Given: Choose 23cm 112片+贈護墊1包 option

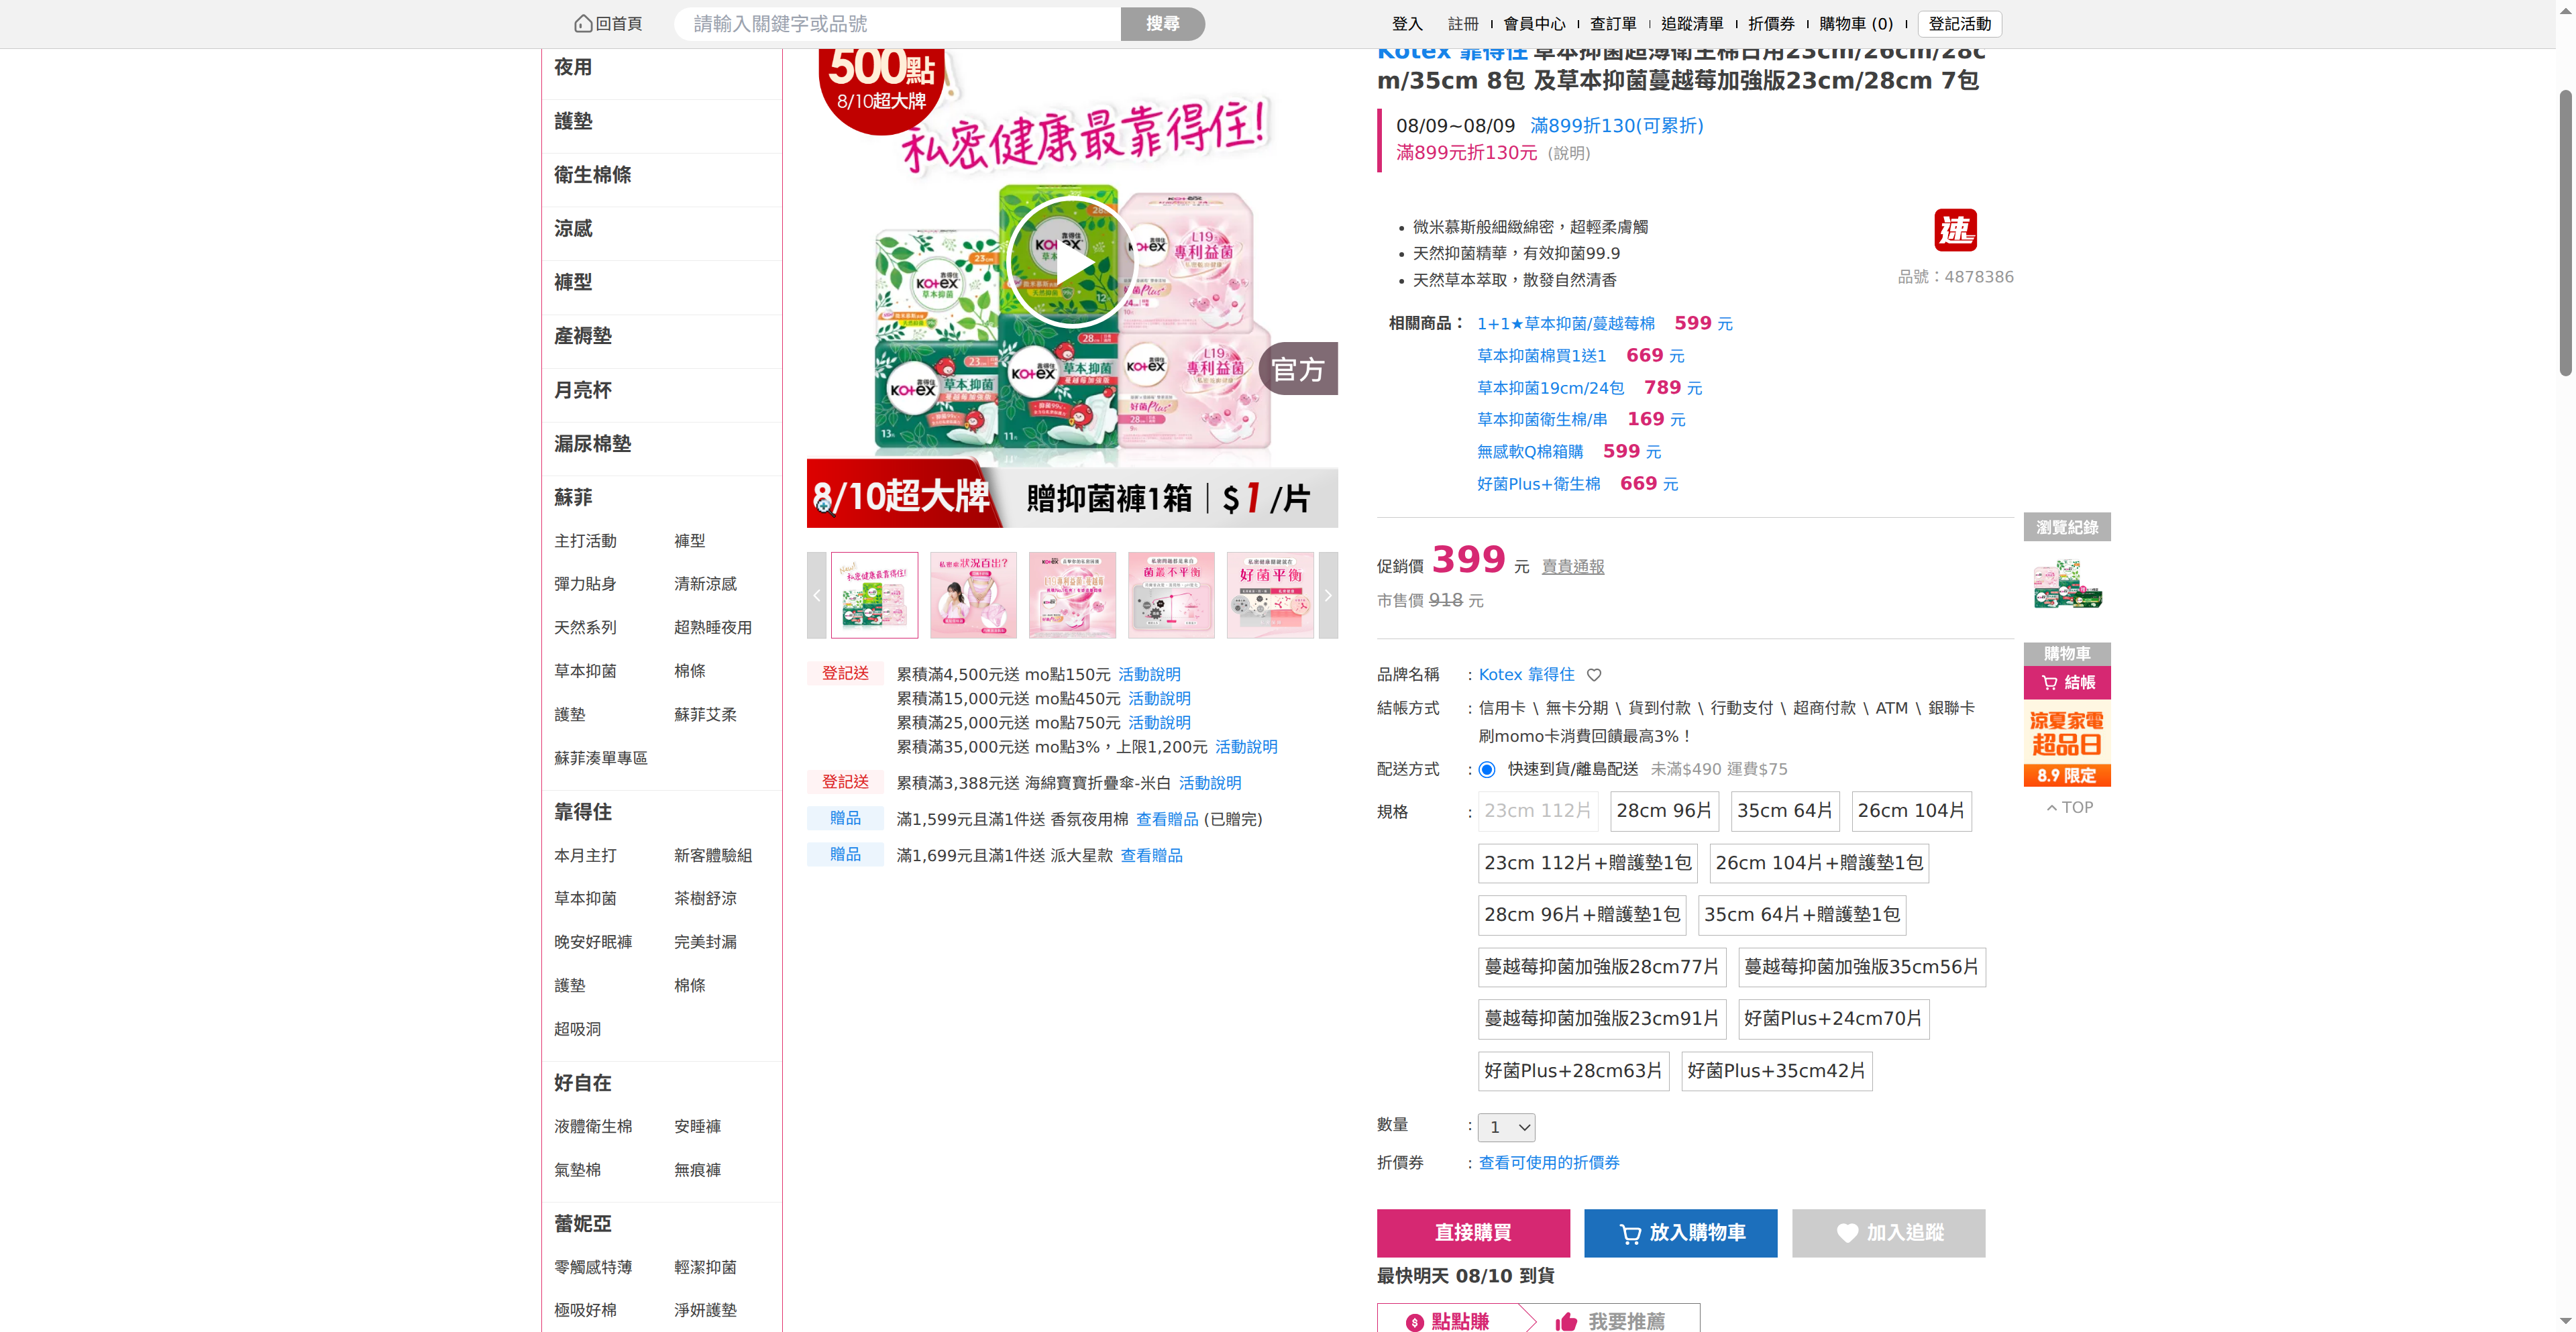Looking at the screenshot, I should (1588, 863).
